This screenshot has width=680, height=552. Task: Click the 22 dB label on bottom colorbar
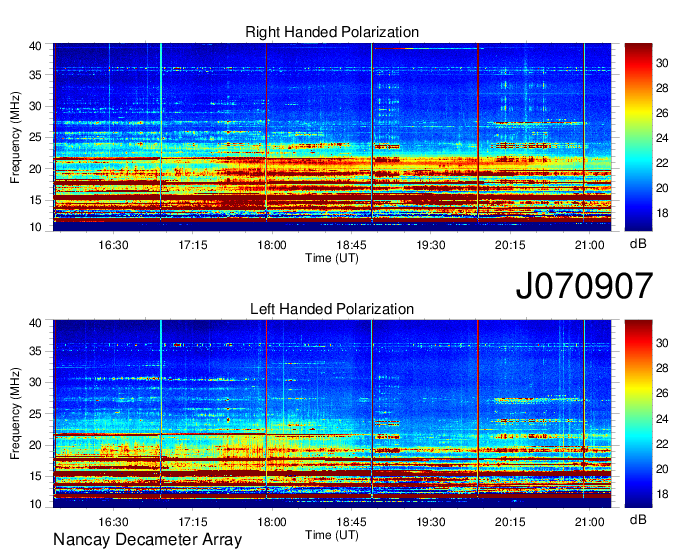662,444
